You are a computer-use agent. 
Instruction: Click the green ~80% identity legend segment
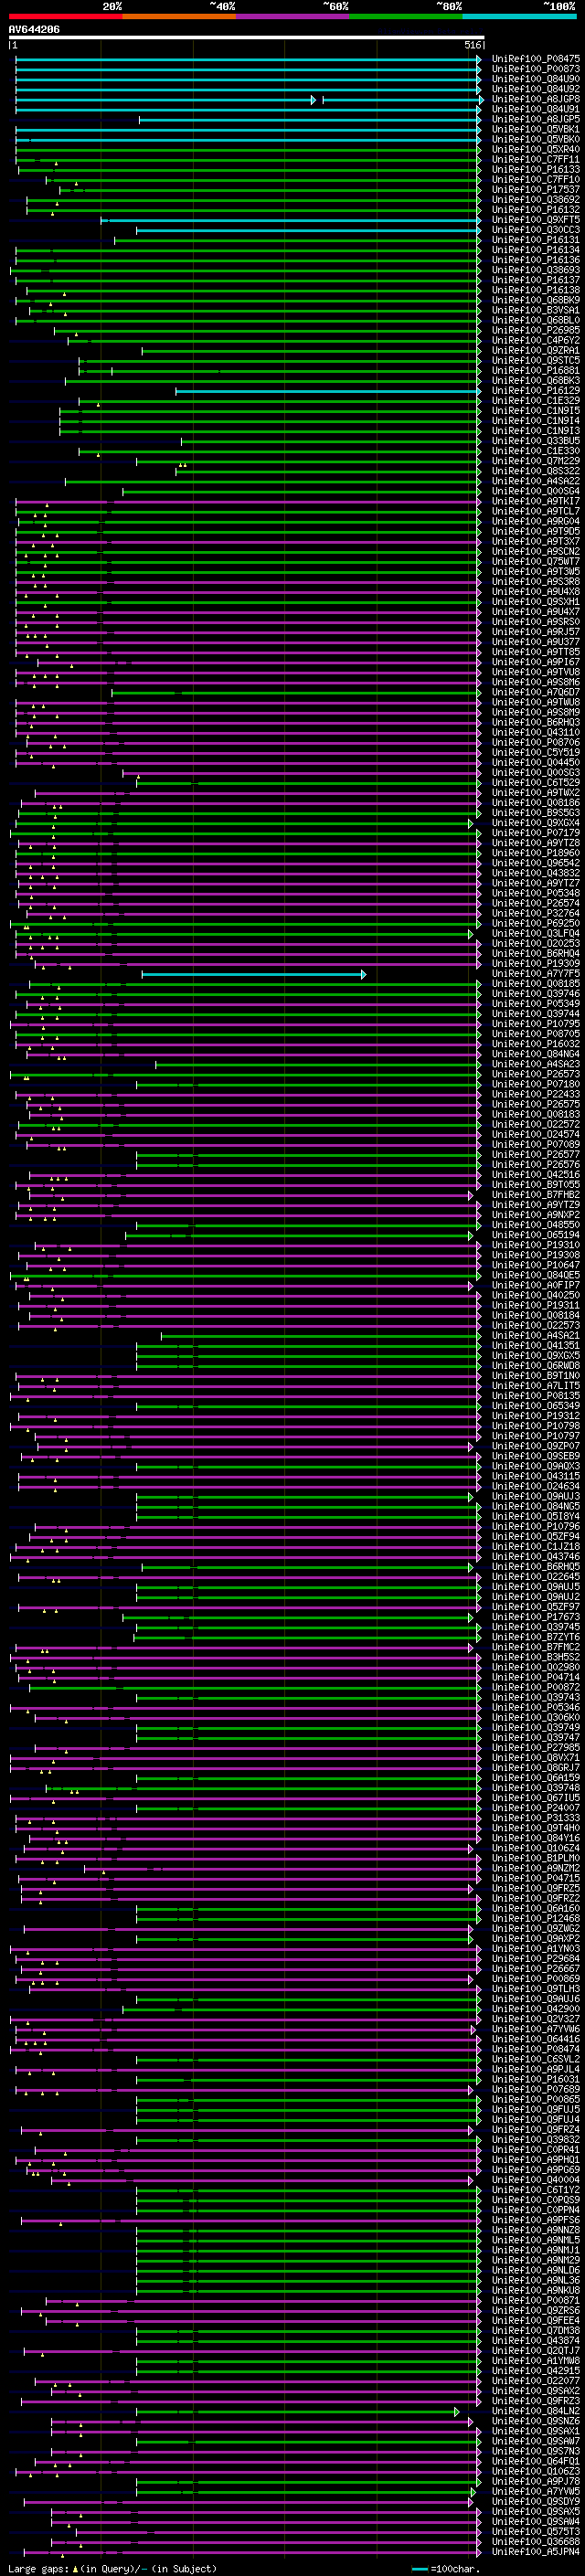(405, 16)
